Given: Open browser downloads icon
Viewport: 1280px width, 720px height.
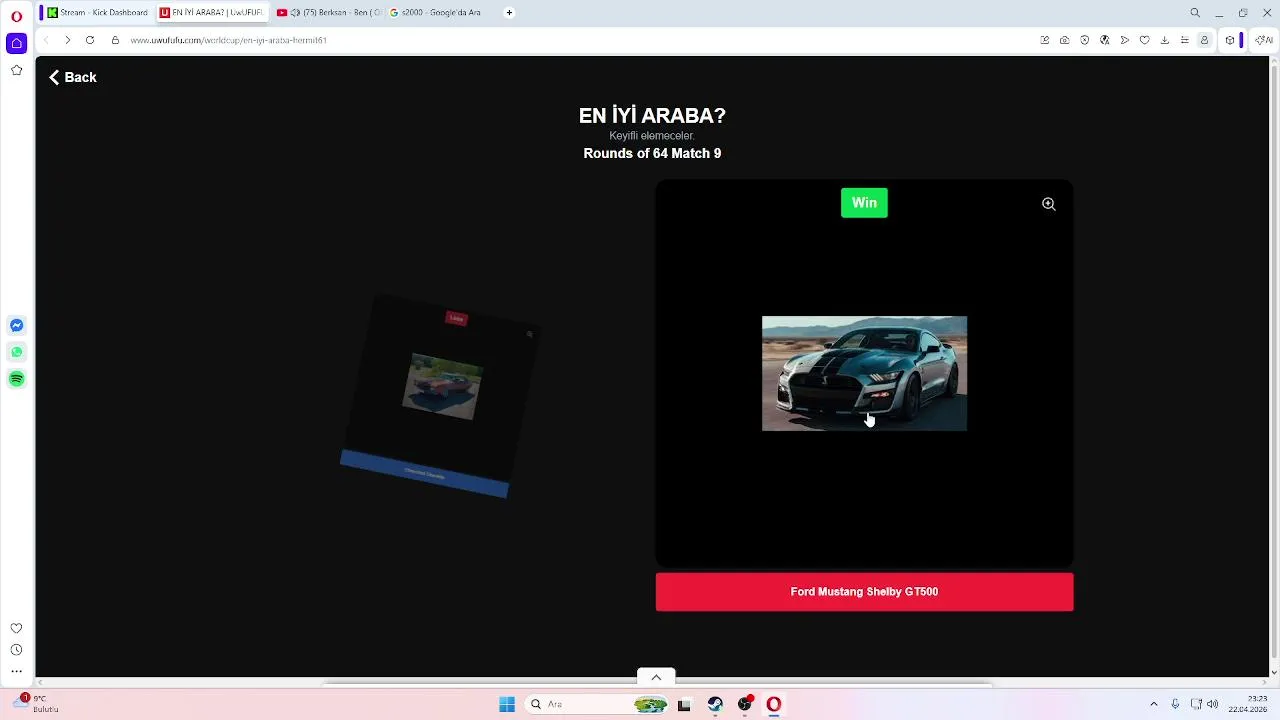Looking at the screenshot, I should pos(1165,40).
